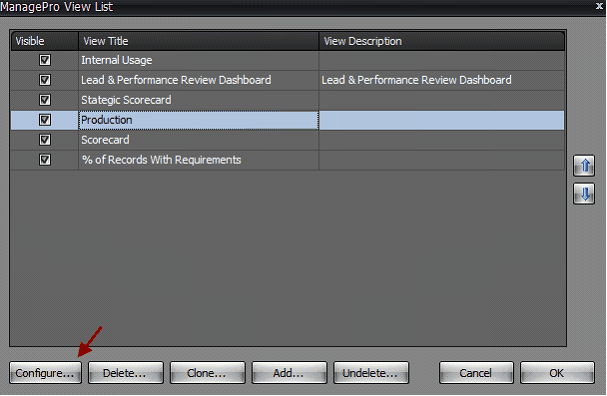
Task: Open the Undelete... dialog
Action: pos(371,373)
